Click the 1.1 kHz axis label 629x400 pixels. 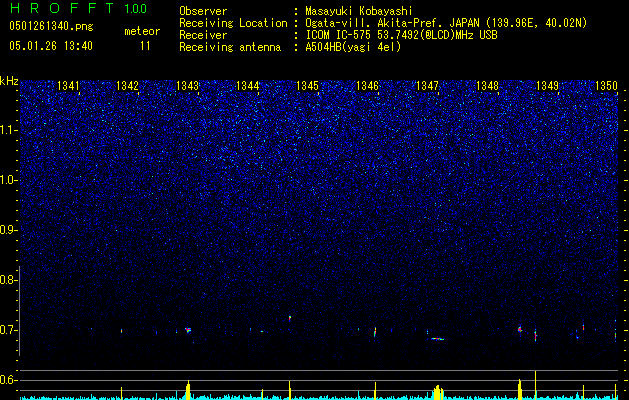(8, 130)
